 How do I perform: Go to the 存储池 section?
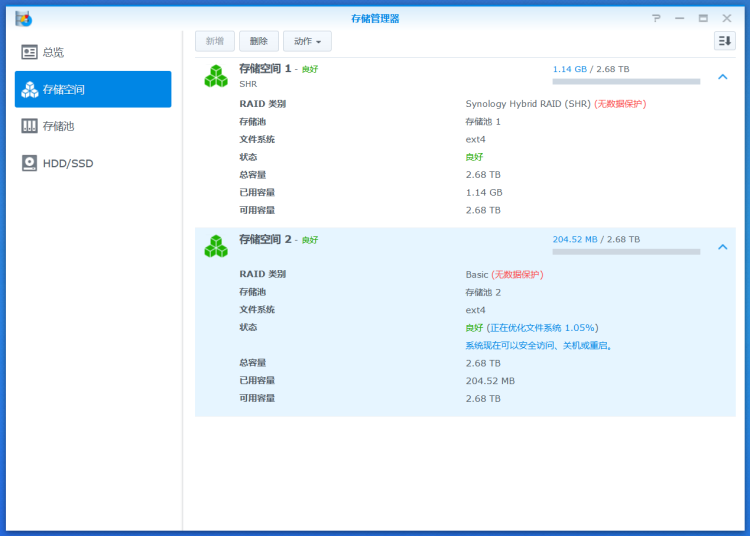[x=93, y=126]
